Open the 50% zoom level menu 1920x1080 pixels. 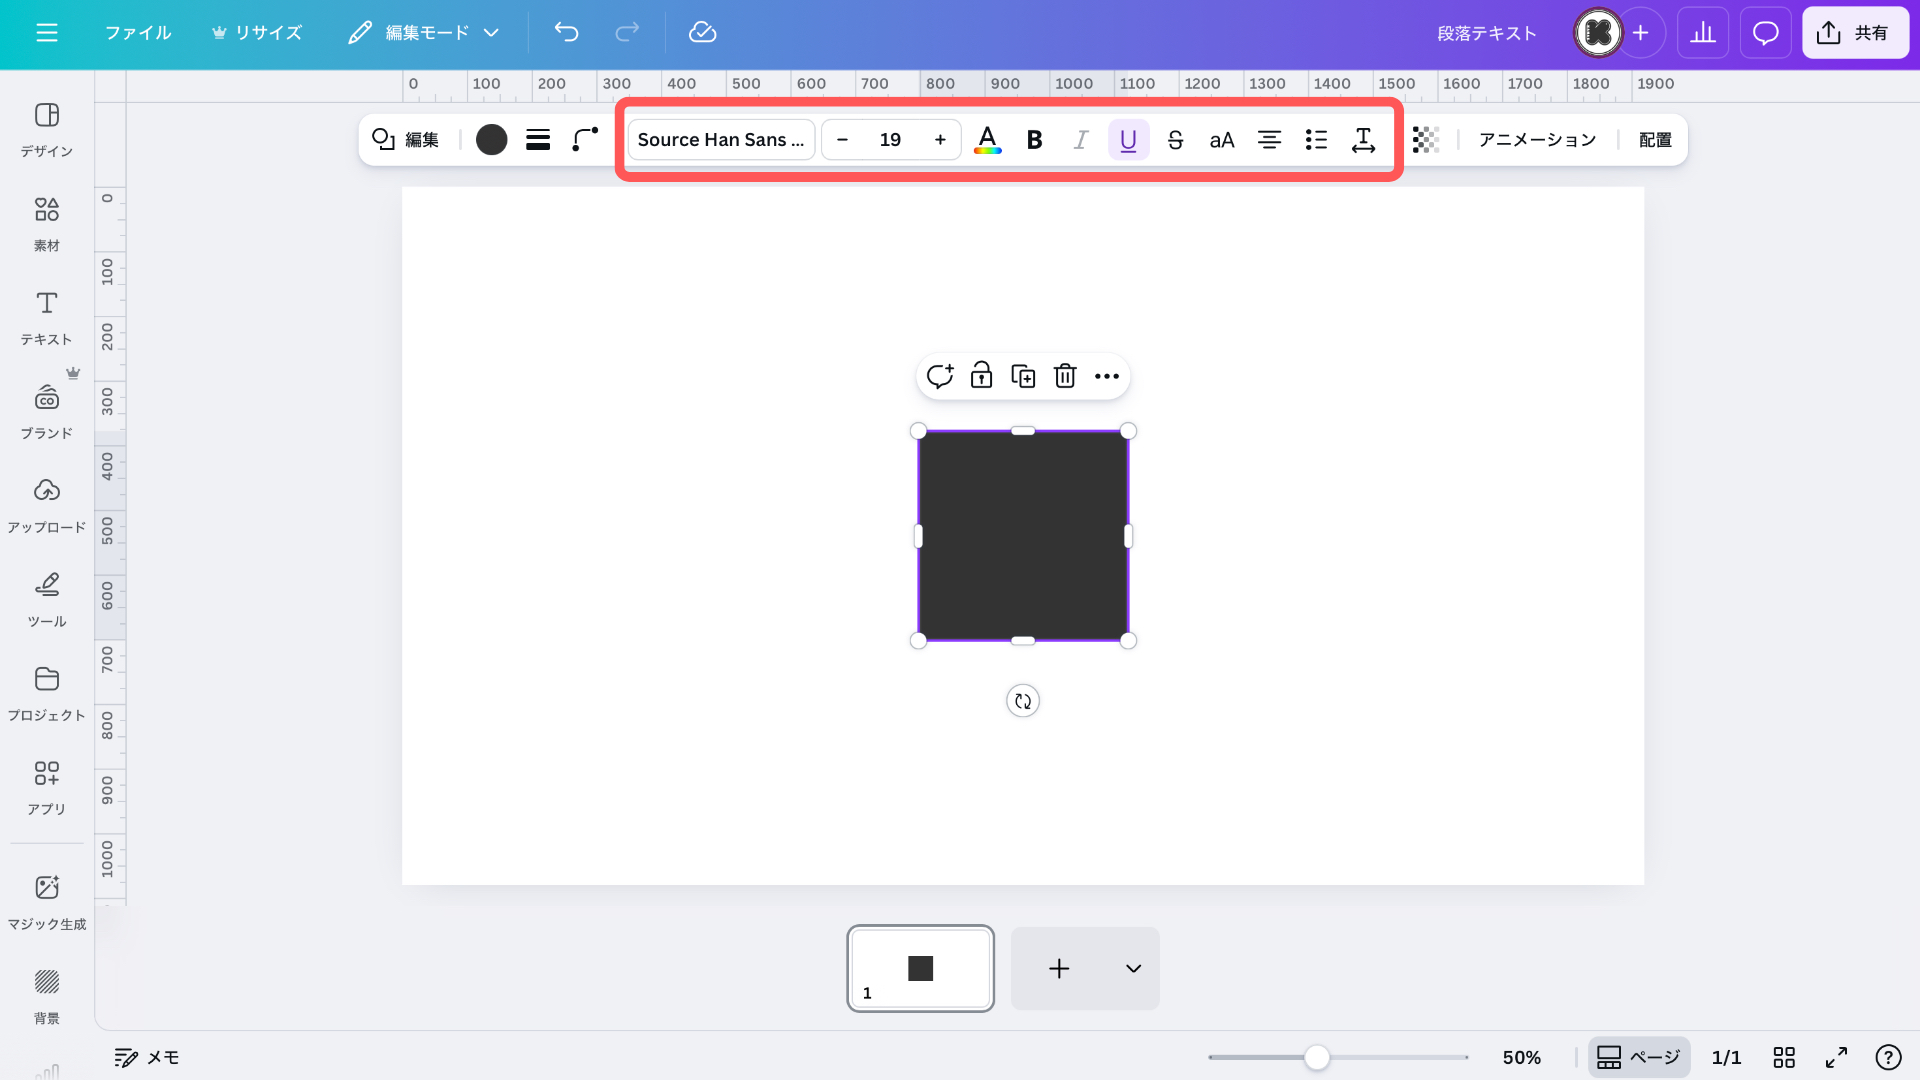[x=1521, y=1057]
